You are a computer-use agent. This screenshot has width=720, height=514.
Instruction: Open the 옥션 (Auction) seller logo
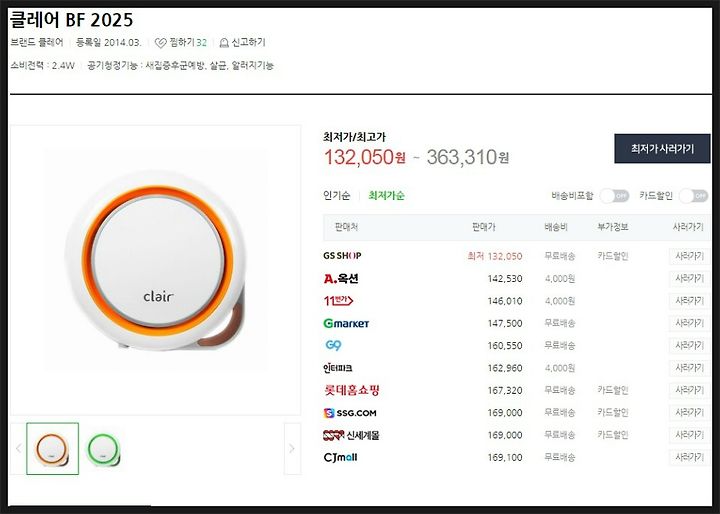click(341, 278)
